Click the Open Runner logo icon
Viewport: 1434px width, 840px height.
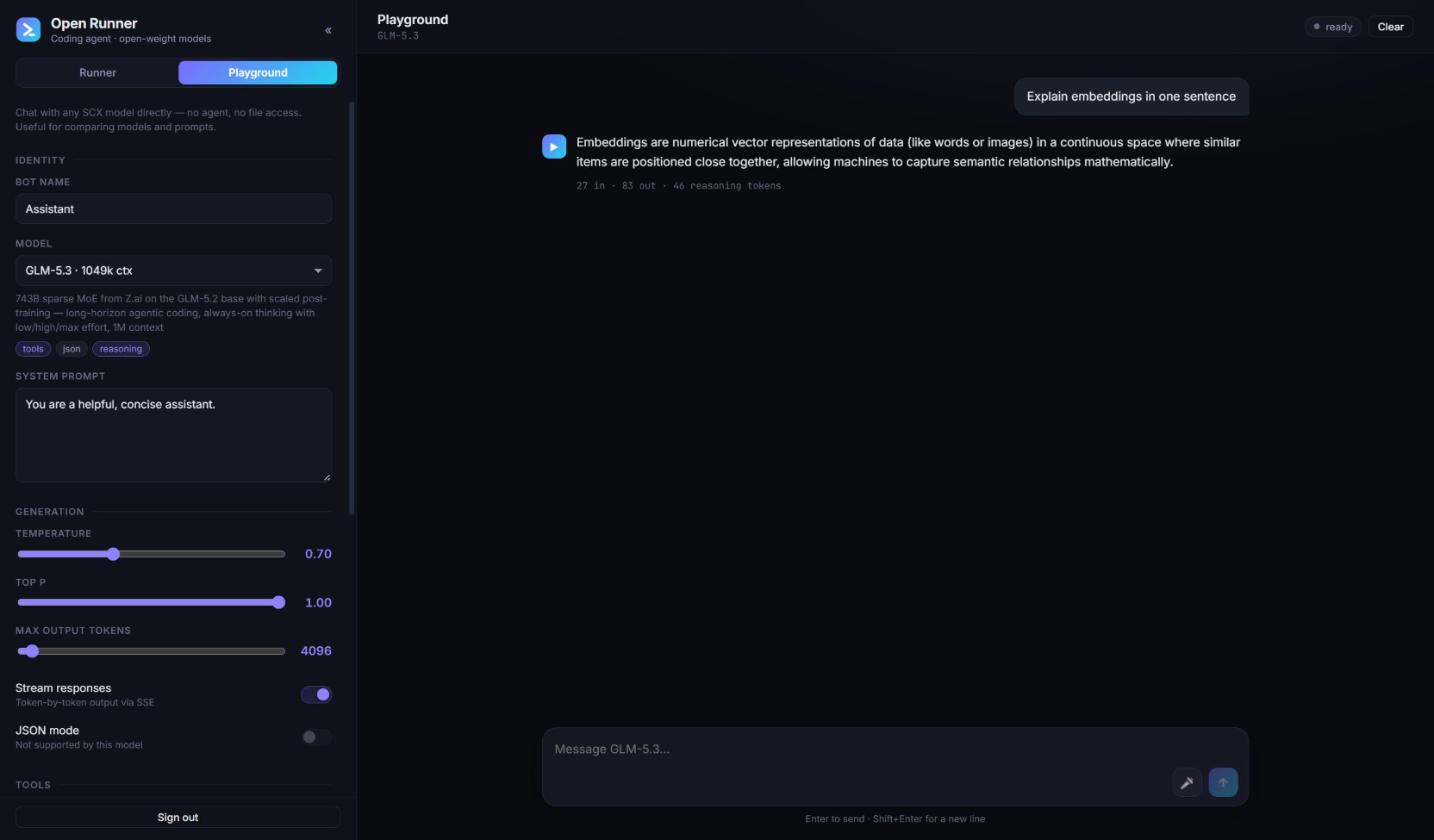click(28, 30)
